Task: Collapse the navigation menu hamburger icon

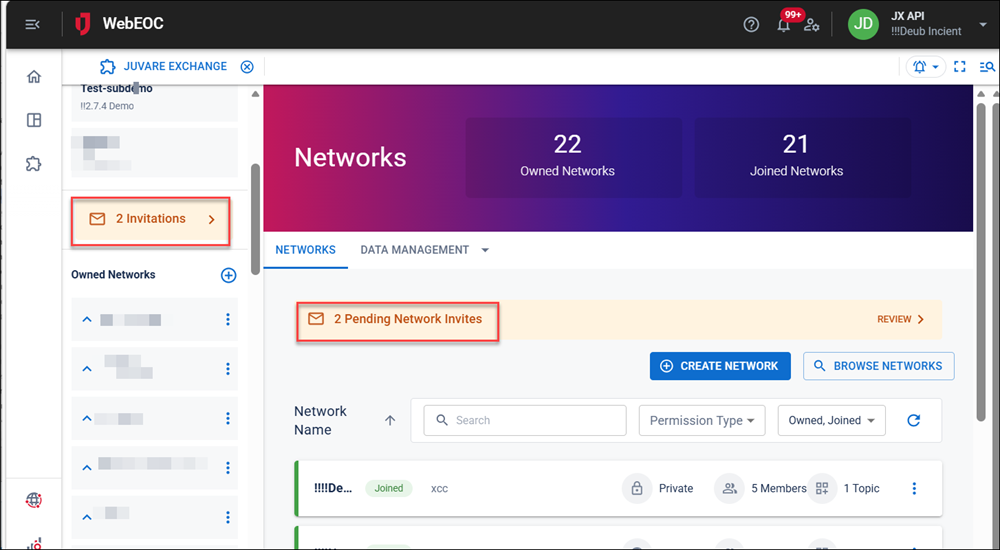Action: pyautogui.click(x=33, y=24)
